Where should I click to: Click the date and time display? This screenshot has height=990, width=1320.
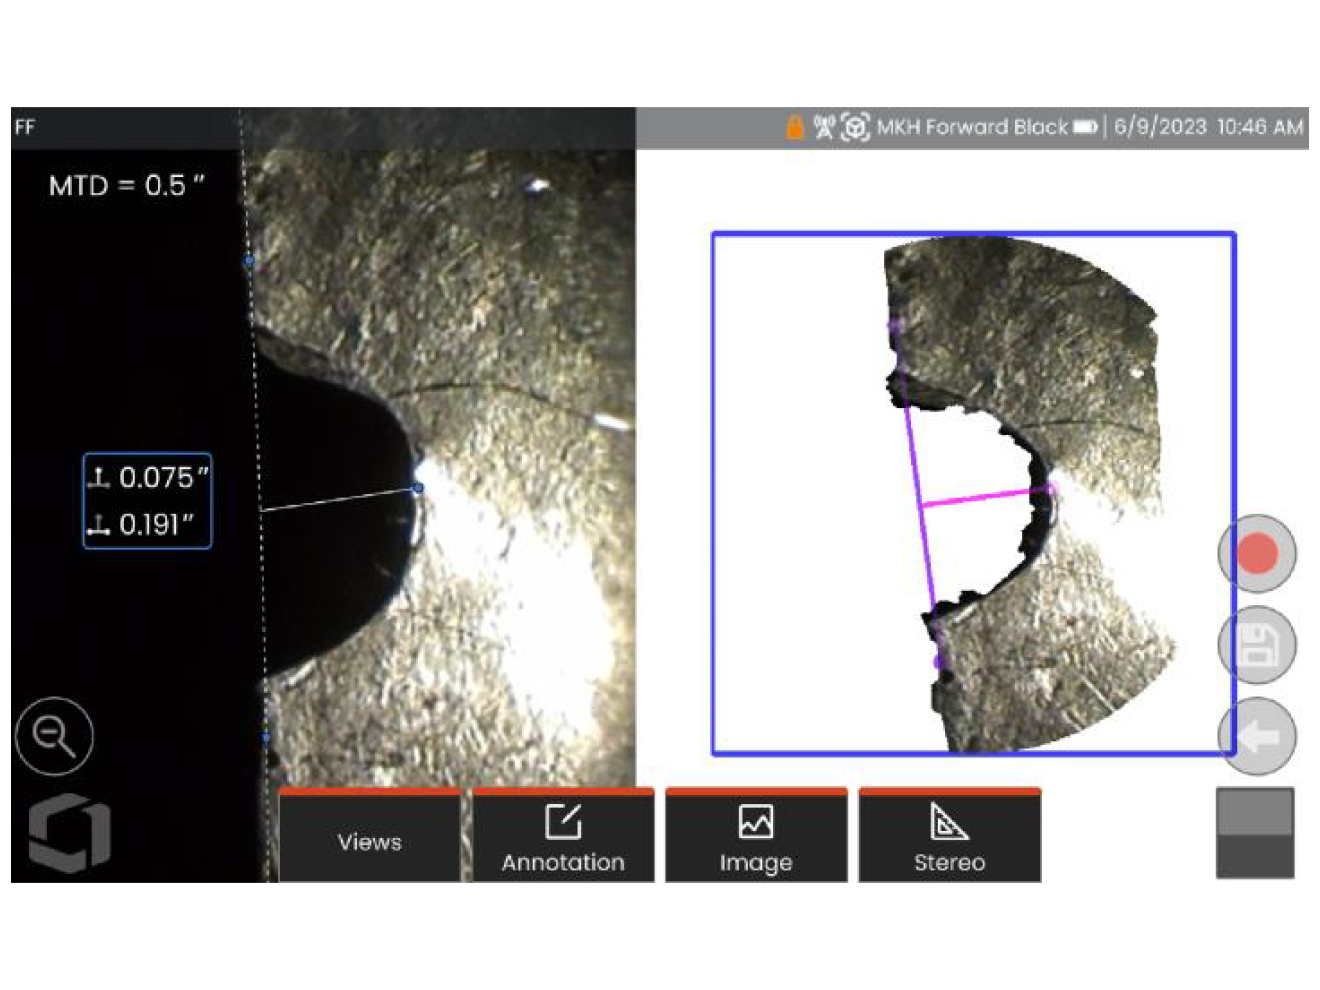coord(1208,127)
